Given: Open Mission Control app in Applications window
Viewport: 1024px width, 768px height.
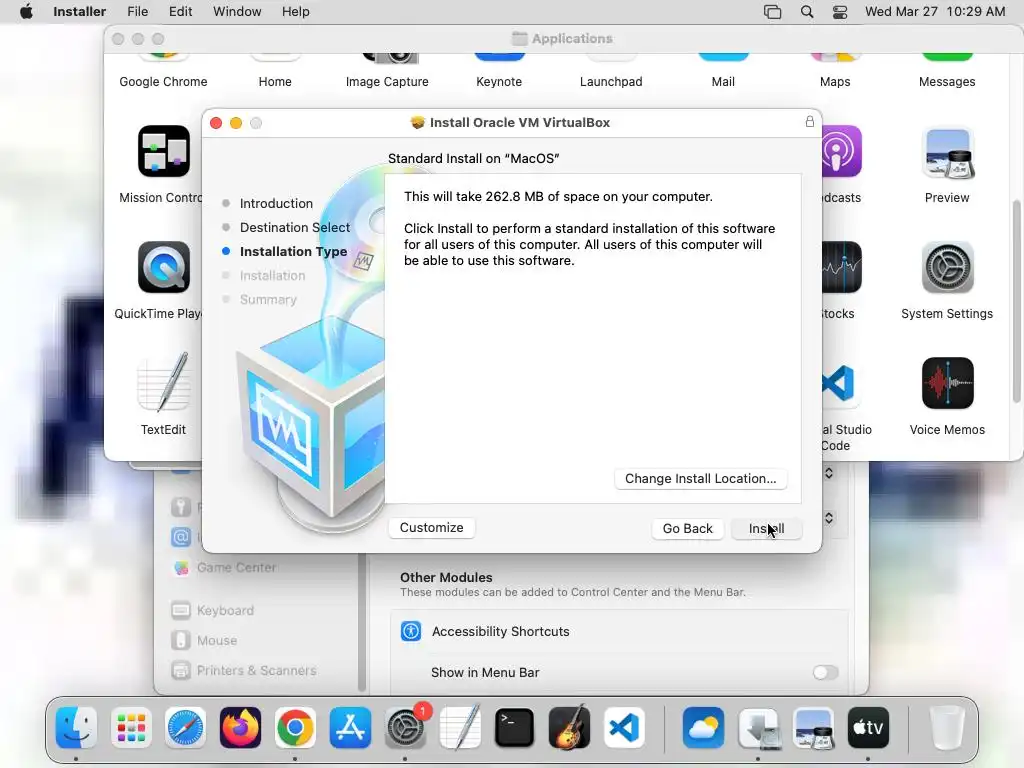Looking at the screenshot, I should pyautogui.click(x=163, y=152).
